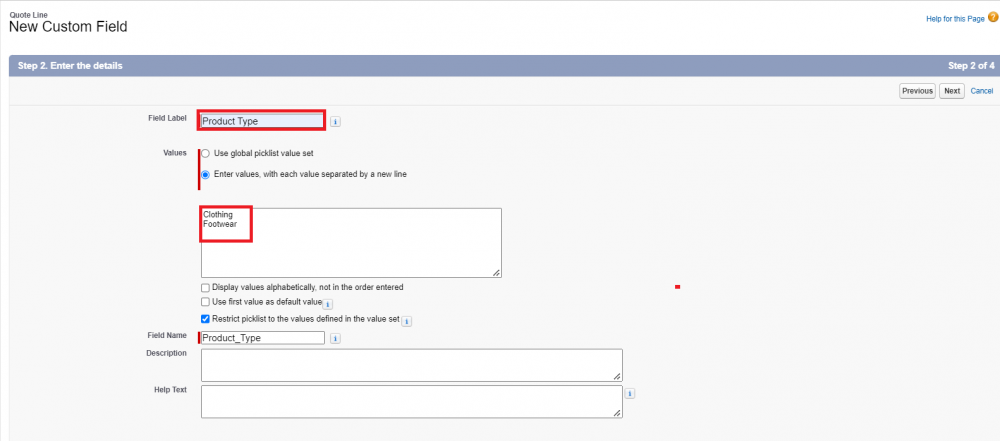Click the orange help question mark icon
The height and width of the screenshot is (441, 1000).
coord(993,18)
